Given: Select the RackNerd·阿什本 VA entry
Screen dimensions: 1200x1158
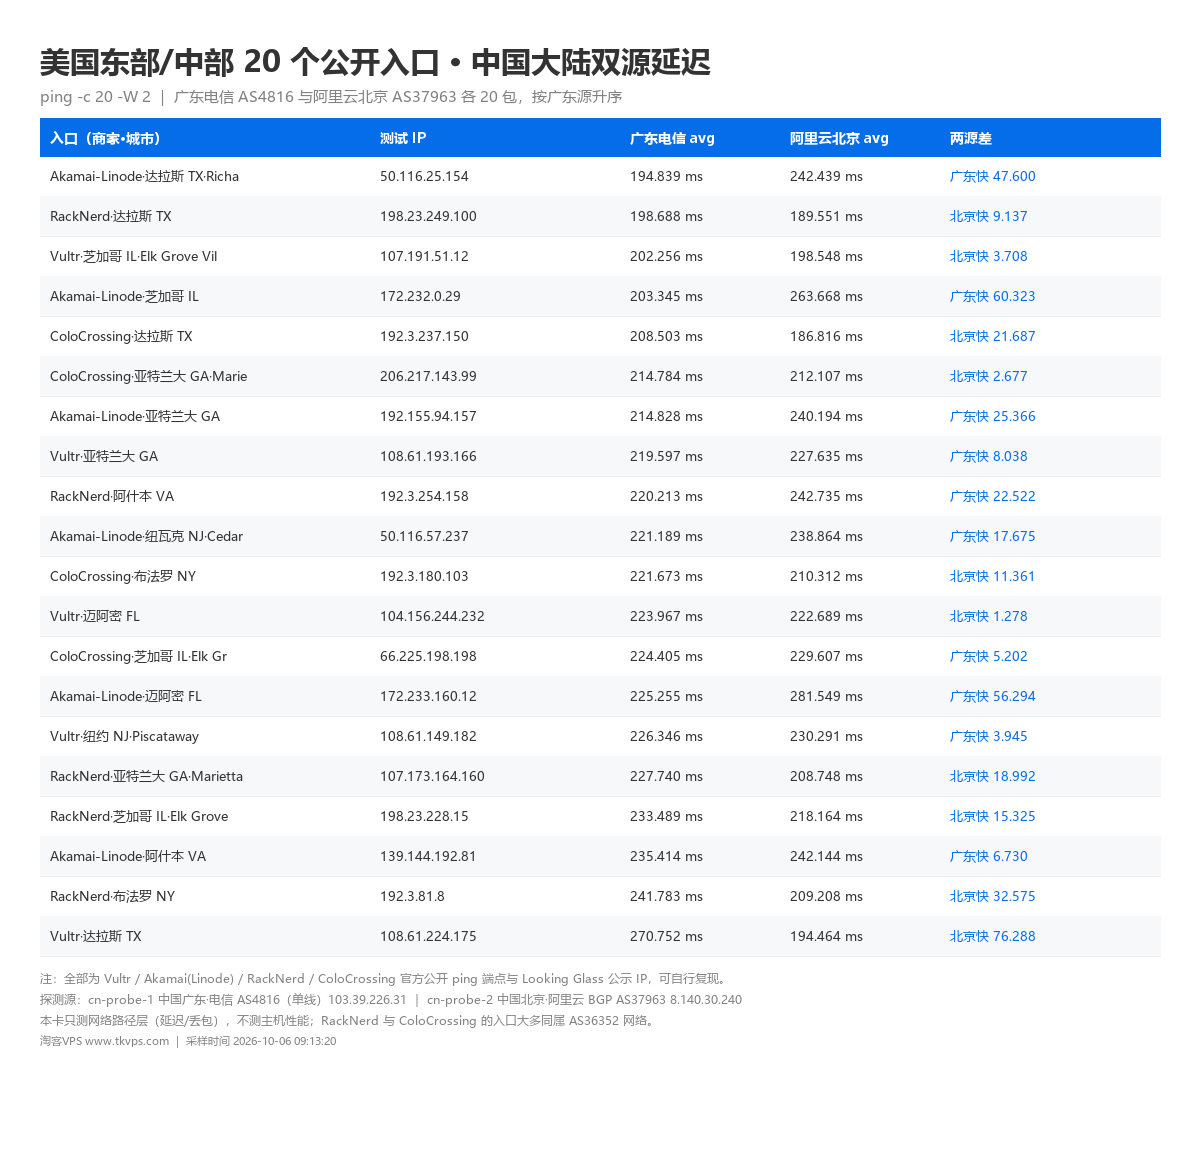Looking at the screenshot, I should (x=112, y=496).
